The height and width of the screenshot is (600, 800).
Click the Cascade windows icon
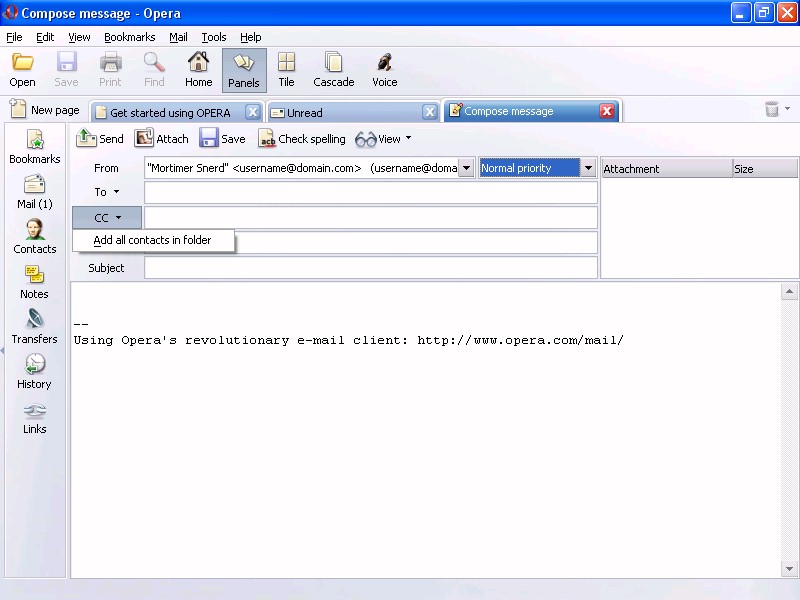tap(334, 70)
